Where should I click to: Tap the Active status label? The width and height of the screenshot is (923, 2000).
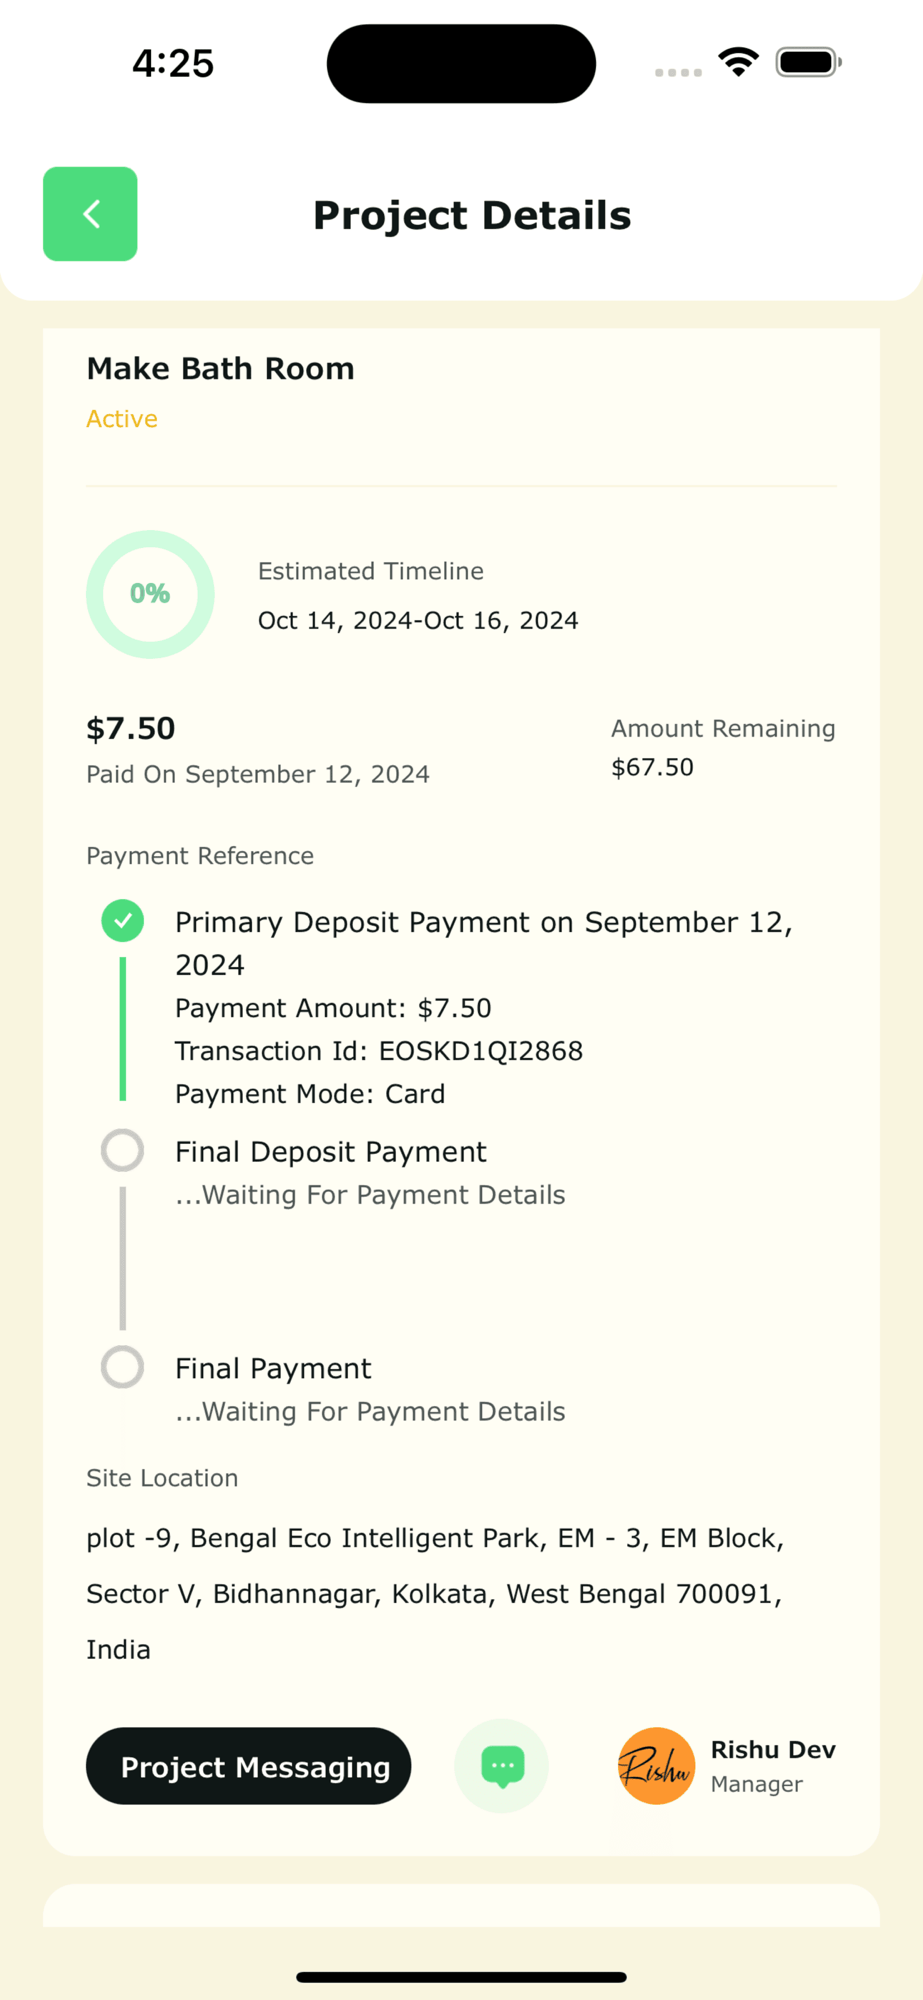122,419
